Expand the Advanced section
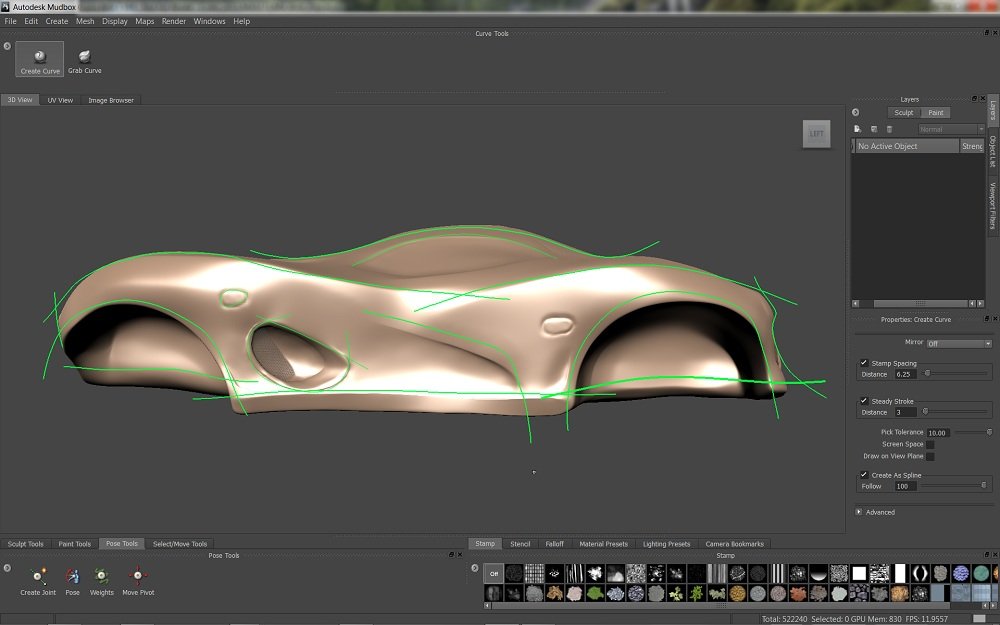This screenshot has width=1000, height=625. coord(858,511)
